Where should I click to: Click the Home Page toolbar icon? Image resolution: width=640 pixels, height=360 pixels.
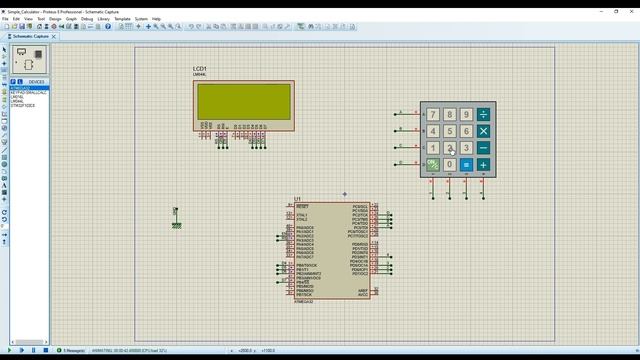[x=40, y=27]
